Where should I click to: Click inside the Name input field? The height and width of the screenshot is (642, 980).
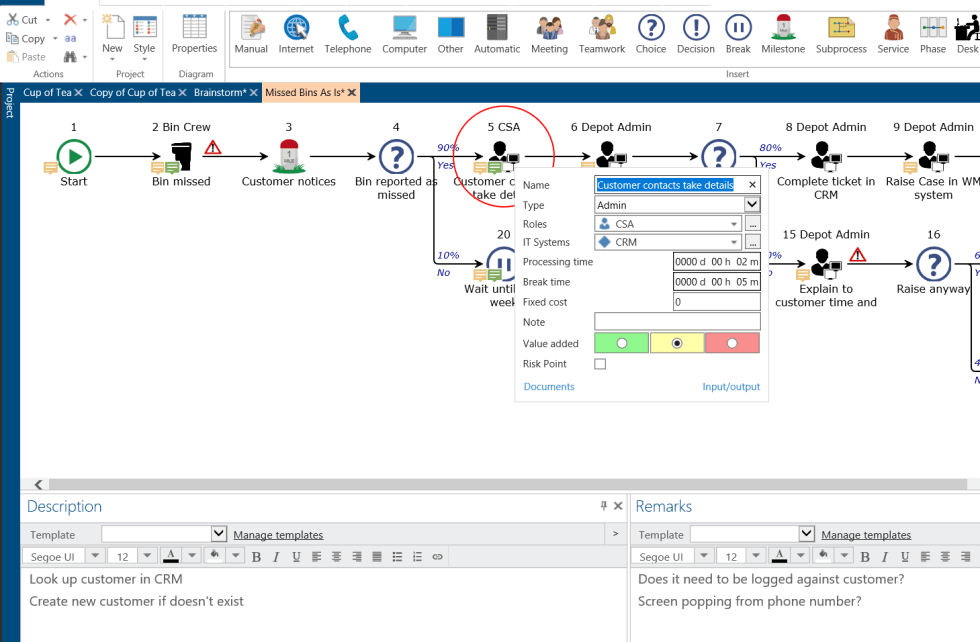pos(665,184)
